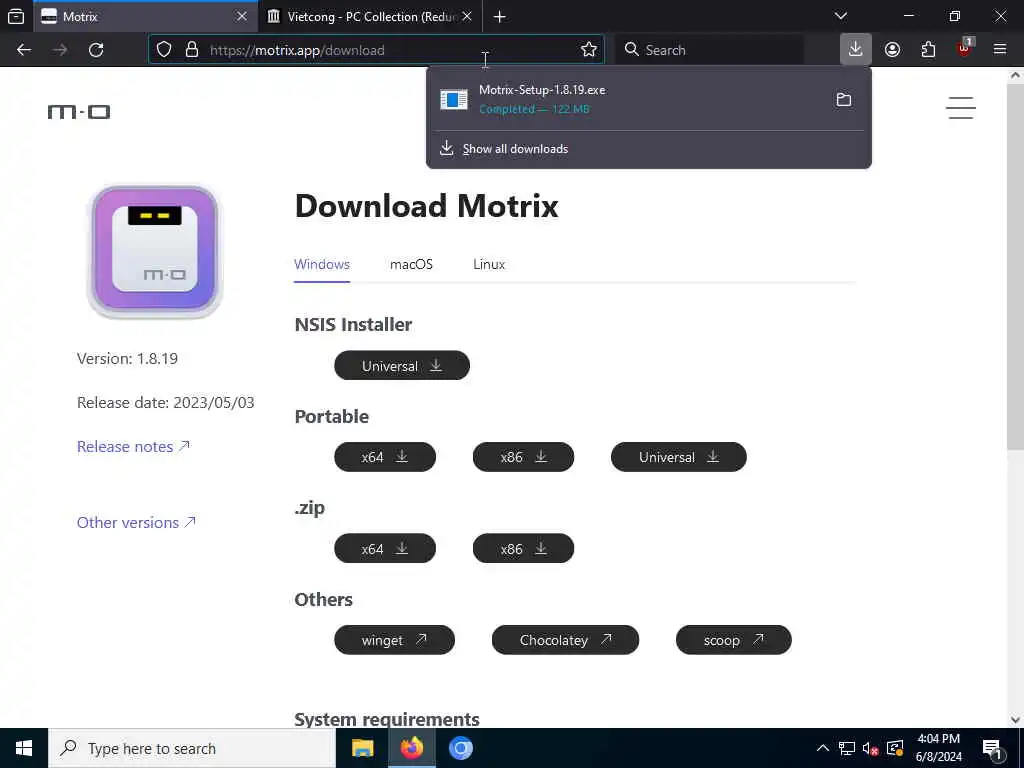Go back with the browser back arrow
The width and height of the screenshot is (1024, 768).
[x=24, y=50]
